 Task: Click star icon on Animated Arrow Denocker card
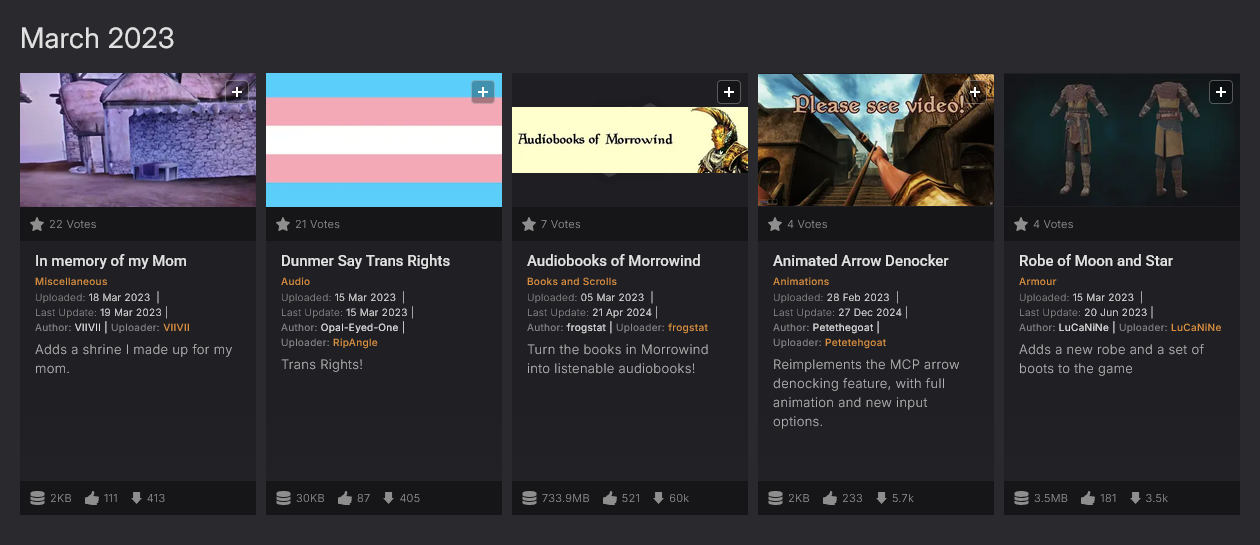click(x=775, y=224)
